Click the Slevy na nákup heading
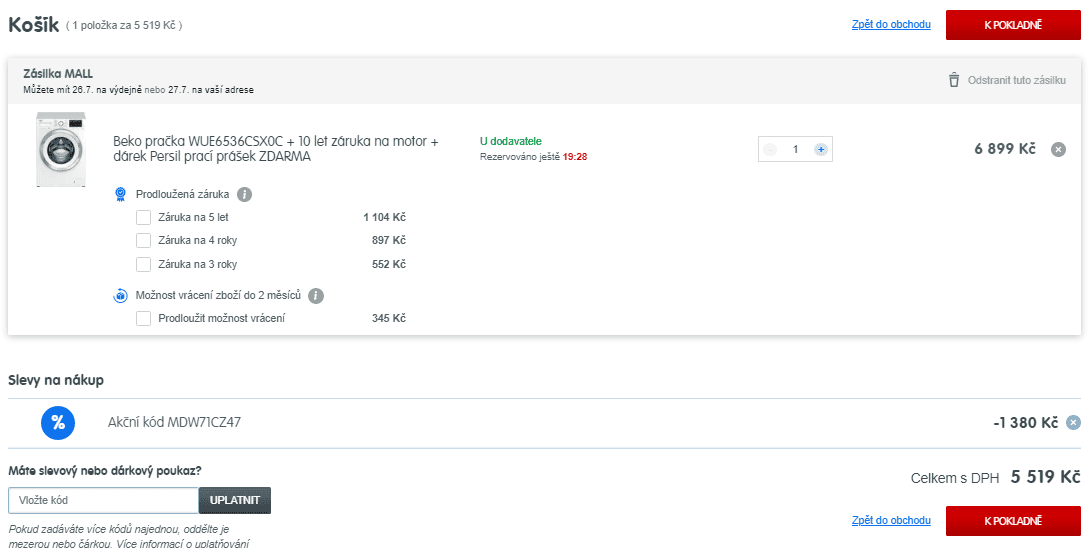Viewport: 1090px width, 548px height. pyautogui.click(x=56, y=380)
